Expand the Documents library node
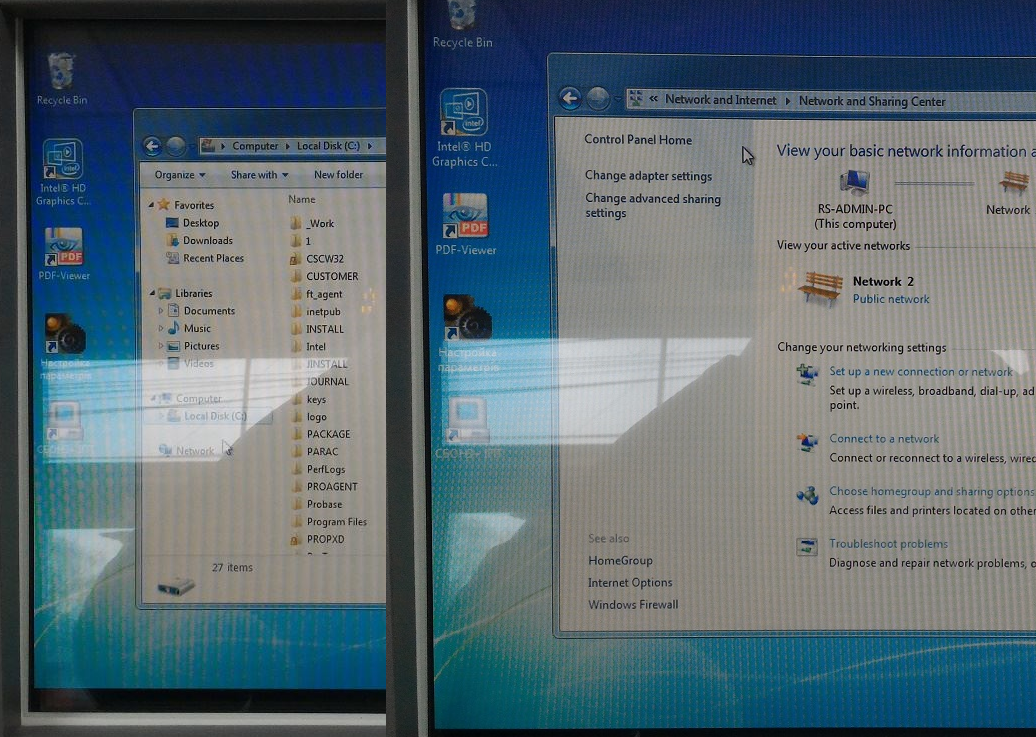Screen dimensions: 1036x737 160,310
